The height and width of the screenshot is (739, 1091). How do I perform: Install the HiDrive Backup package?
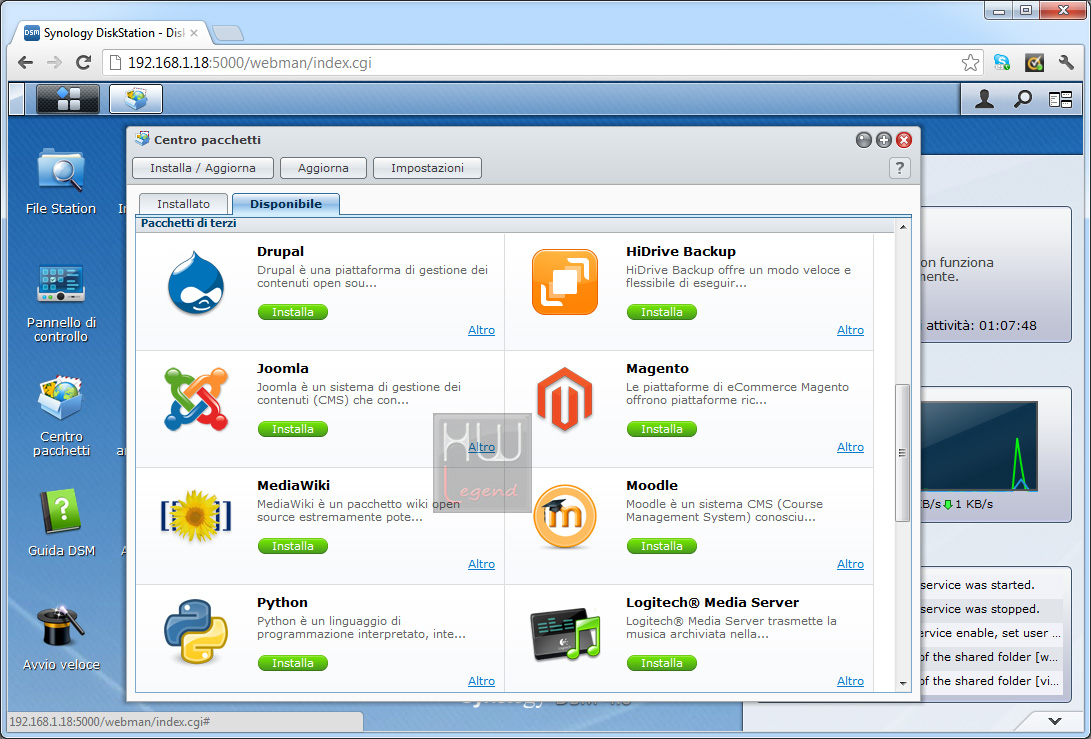point(662,312)
